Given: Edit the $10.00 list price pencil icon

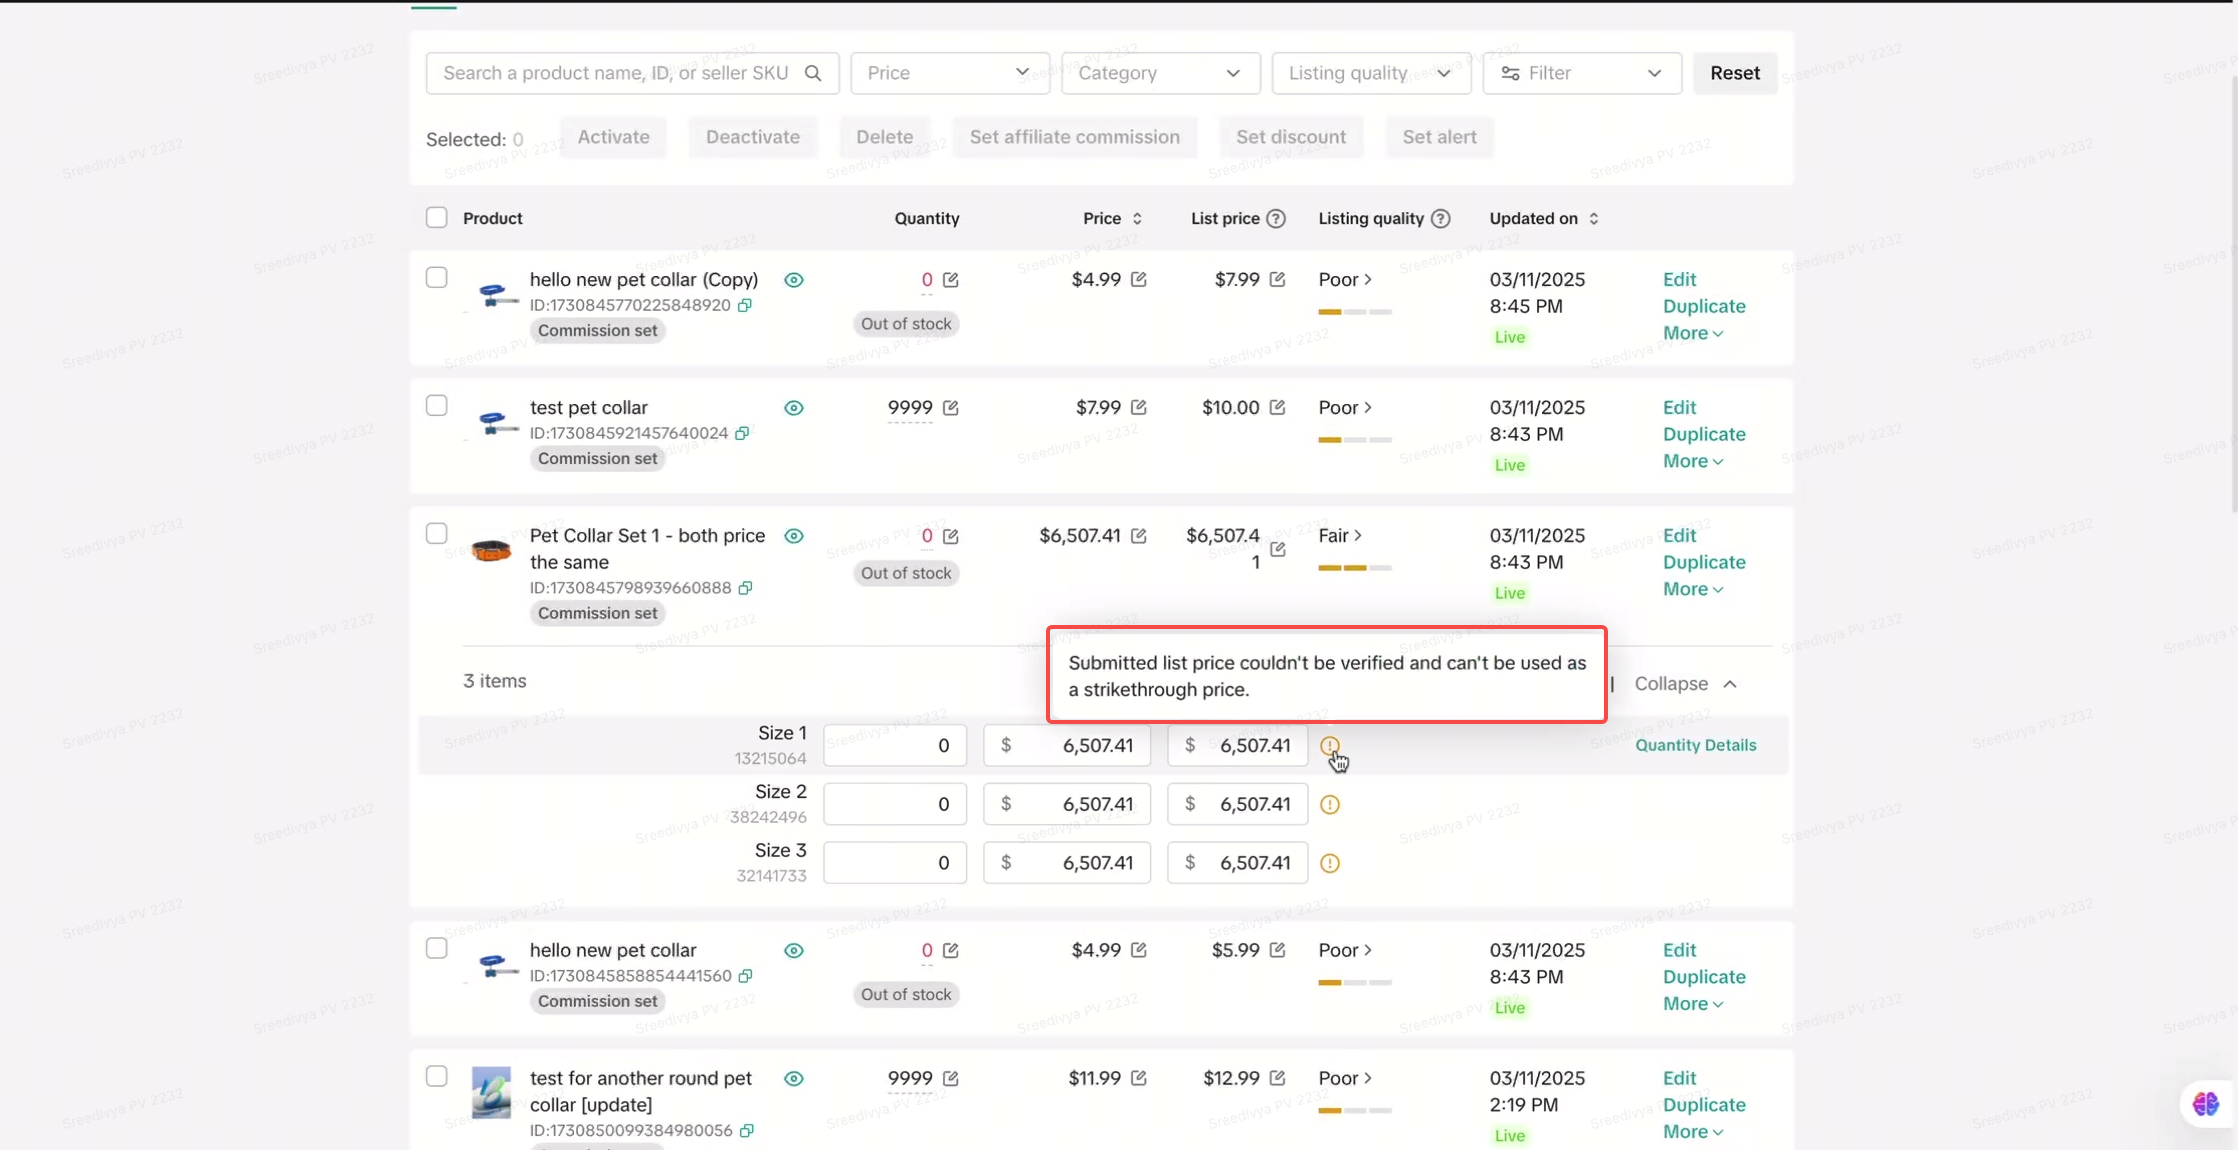Looking at the screenshot, I should click(1277, 408).
